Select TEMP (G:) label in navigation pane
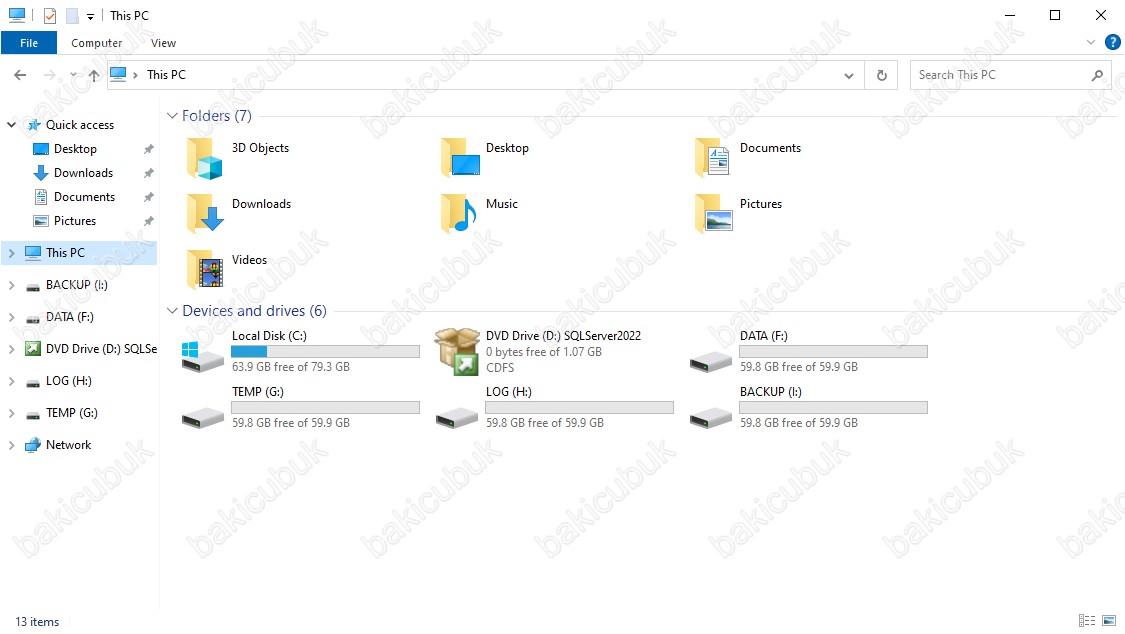The image size is (1125, 634). (x=72, y=413)
